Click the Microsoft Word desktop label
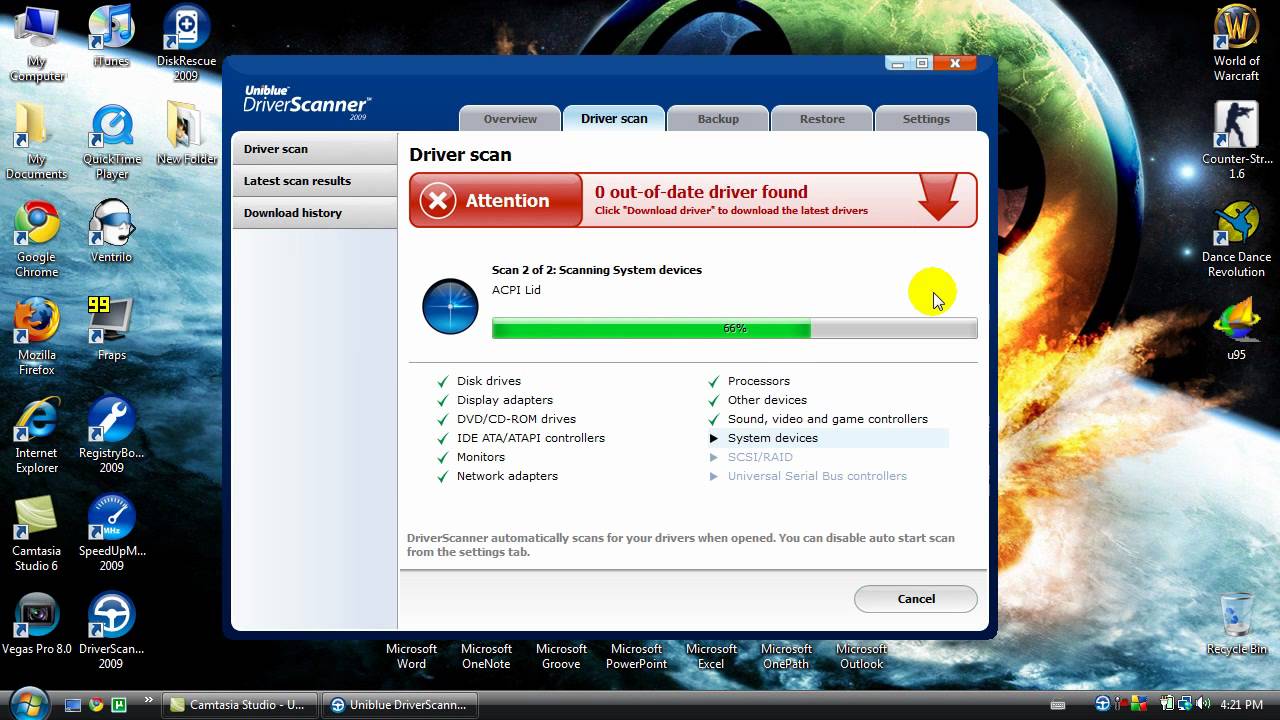Viewport: 1280px width, 720px height. point(411,656)
